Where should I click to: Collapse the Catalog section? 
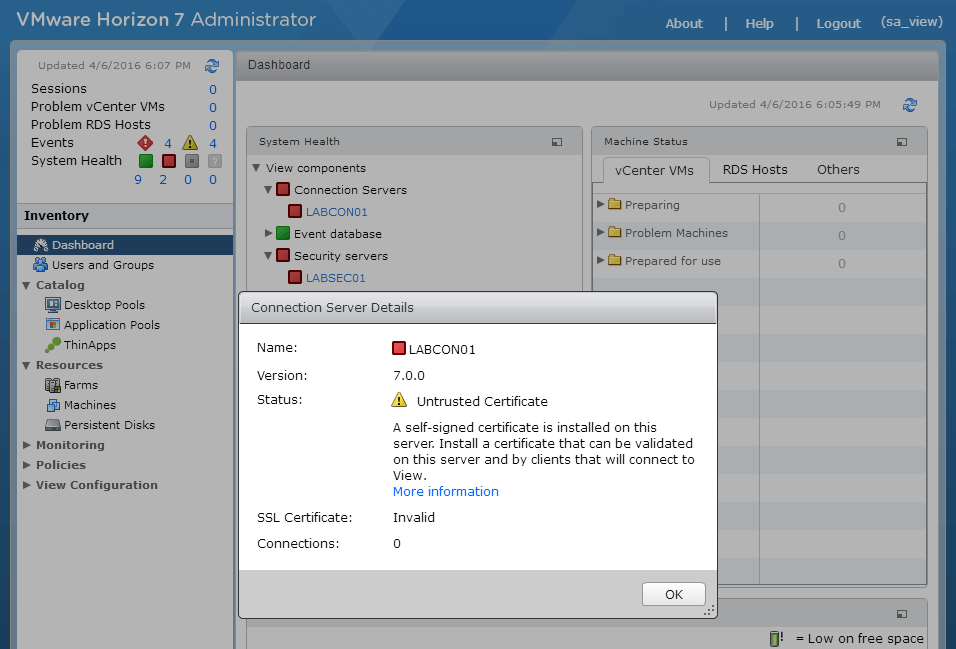point(26,285)
